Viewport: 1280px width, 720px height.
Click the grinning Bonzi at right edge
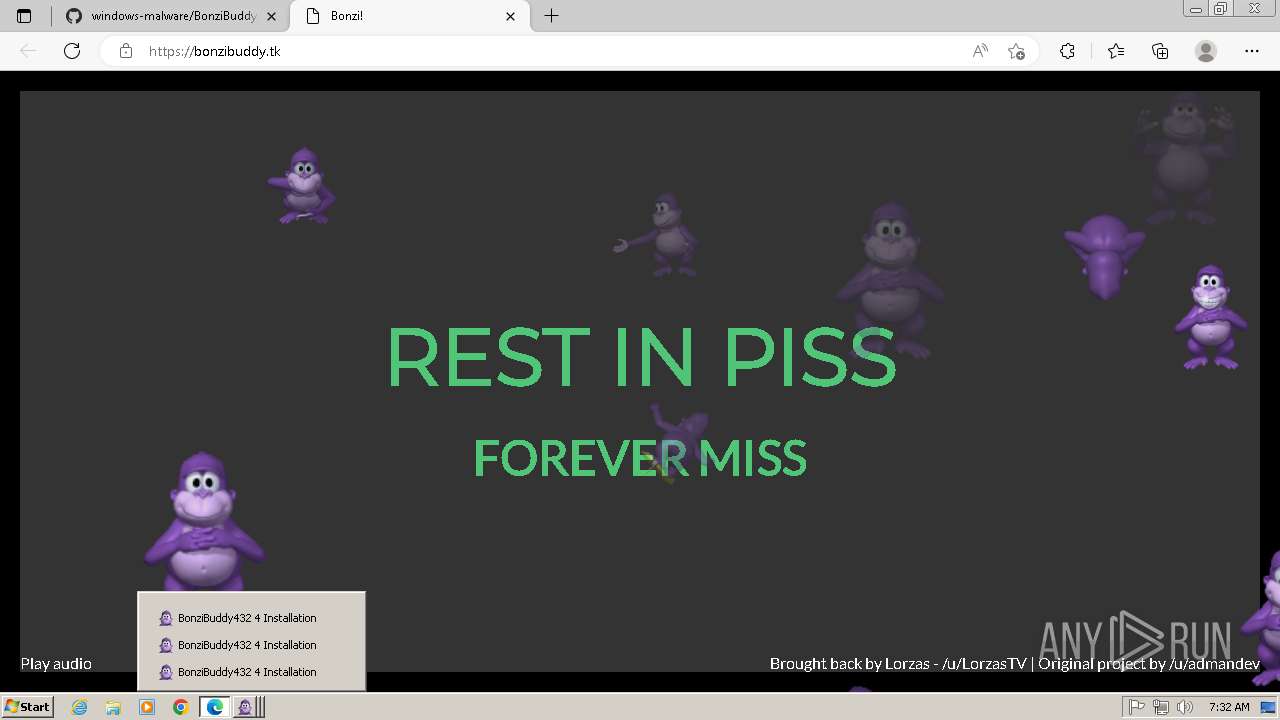coord(1210,317)
